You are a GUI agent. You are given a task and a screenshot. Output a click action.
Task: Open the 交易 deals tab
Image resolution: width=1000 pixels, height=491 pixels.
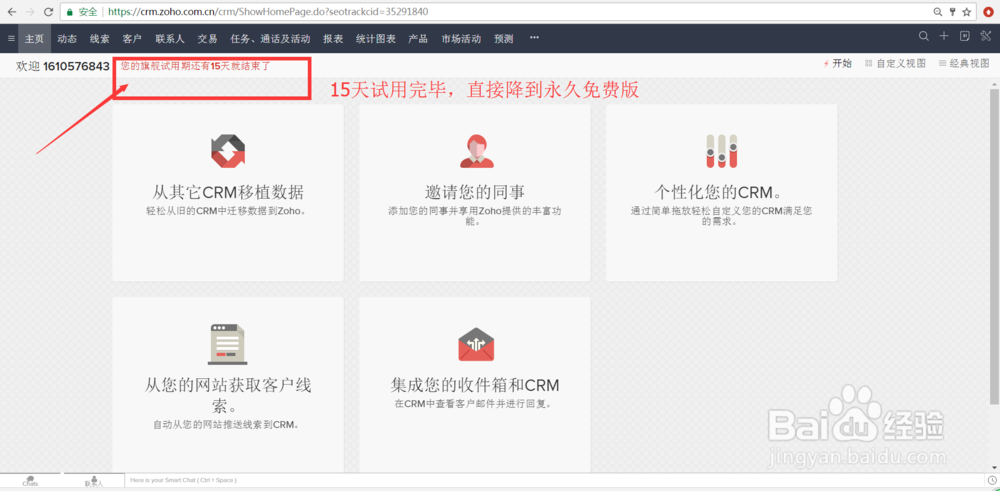(207, 38)
